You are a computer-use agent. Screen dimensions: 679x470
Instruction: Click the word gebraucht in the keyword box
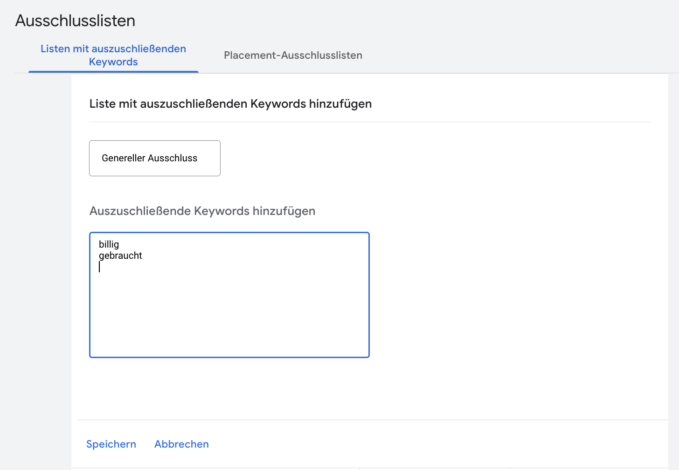[120, 256]
